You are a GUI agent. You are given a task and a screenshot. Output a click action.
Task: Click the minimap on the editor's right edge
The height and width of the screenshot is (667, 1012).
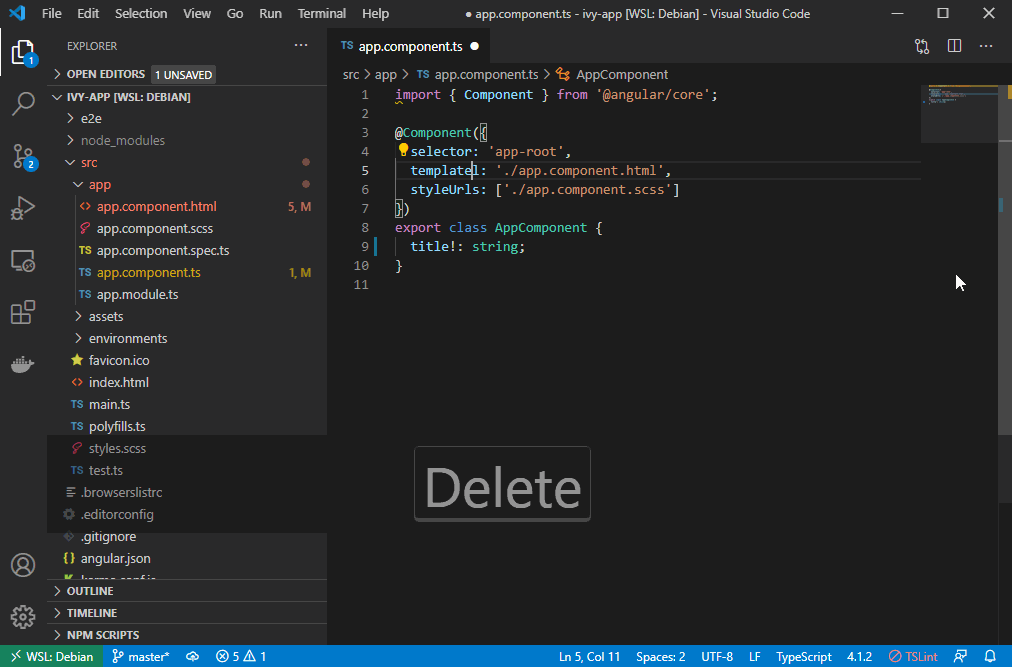point(958,115)
